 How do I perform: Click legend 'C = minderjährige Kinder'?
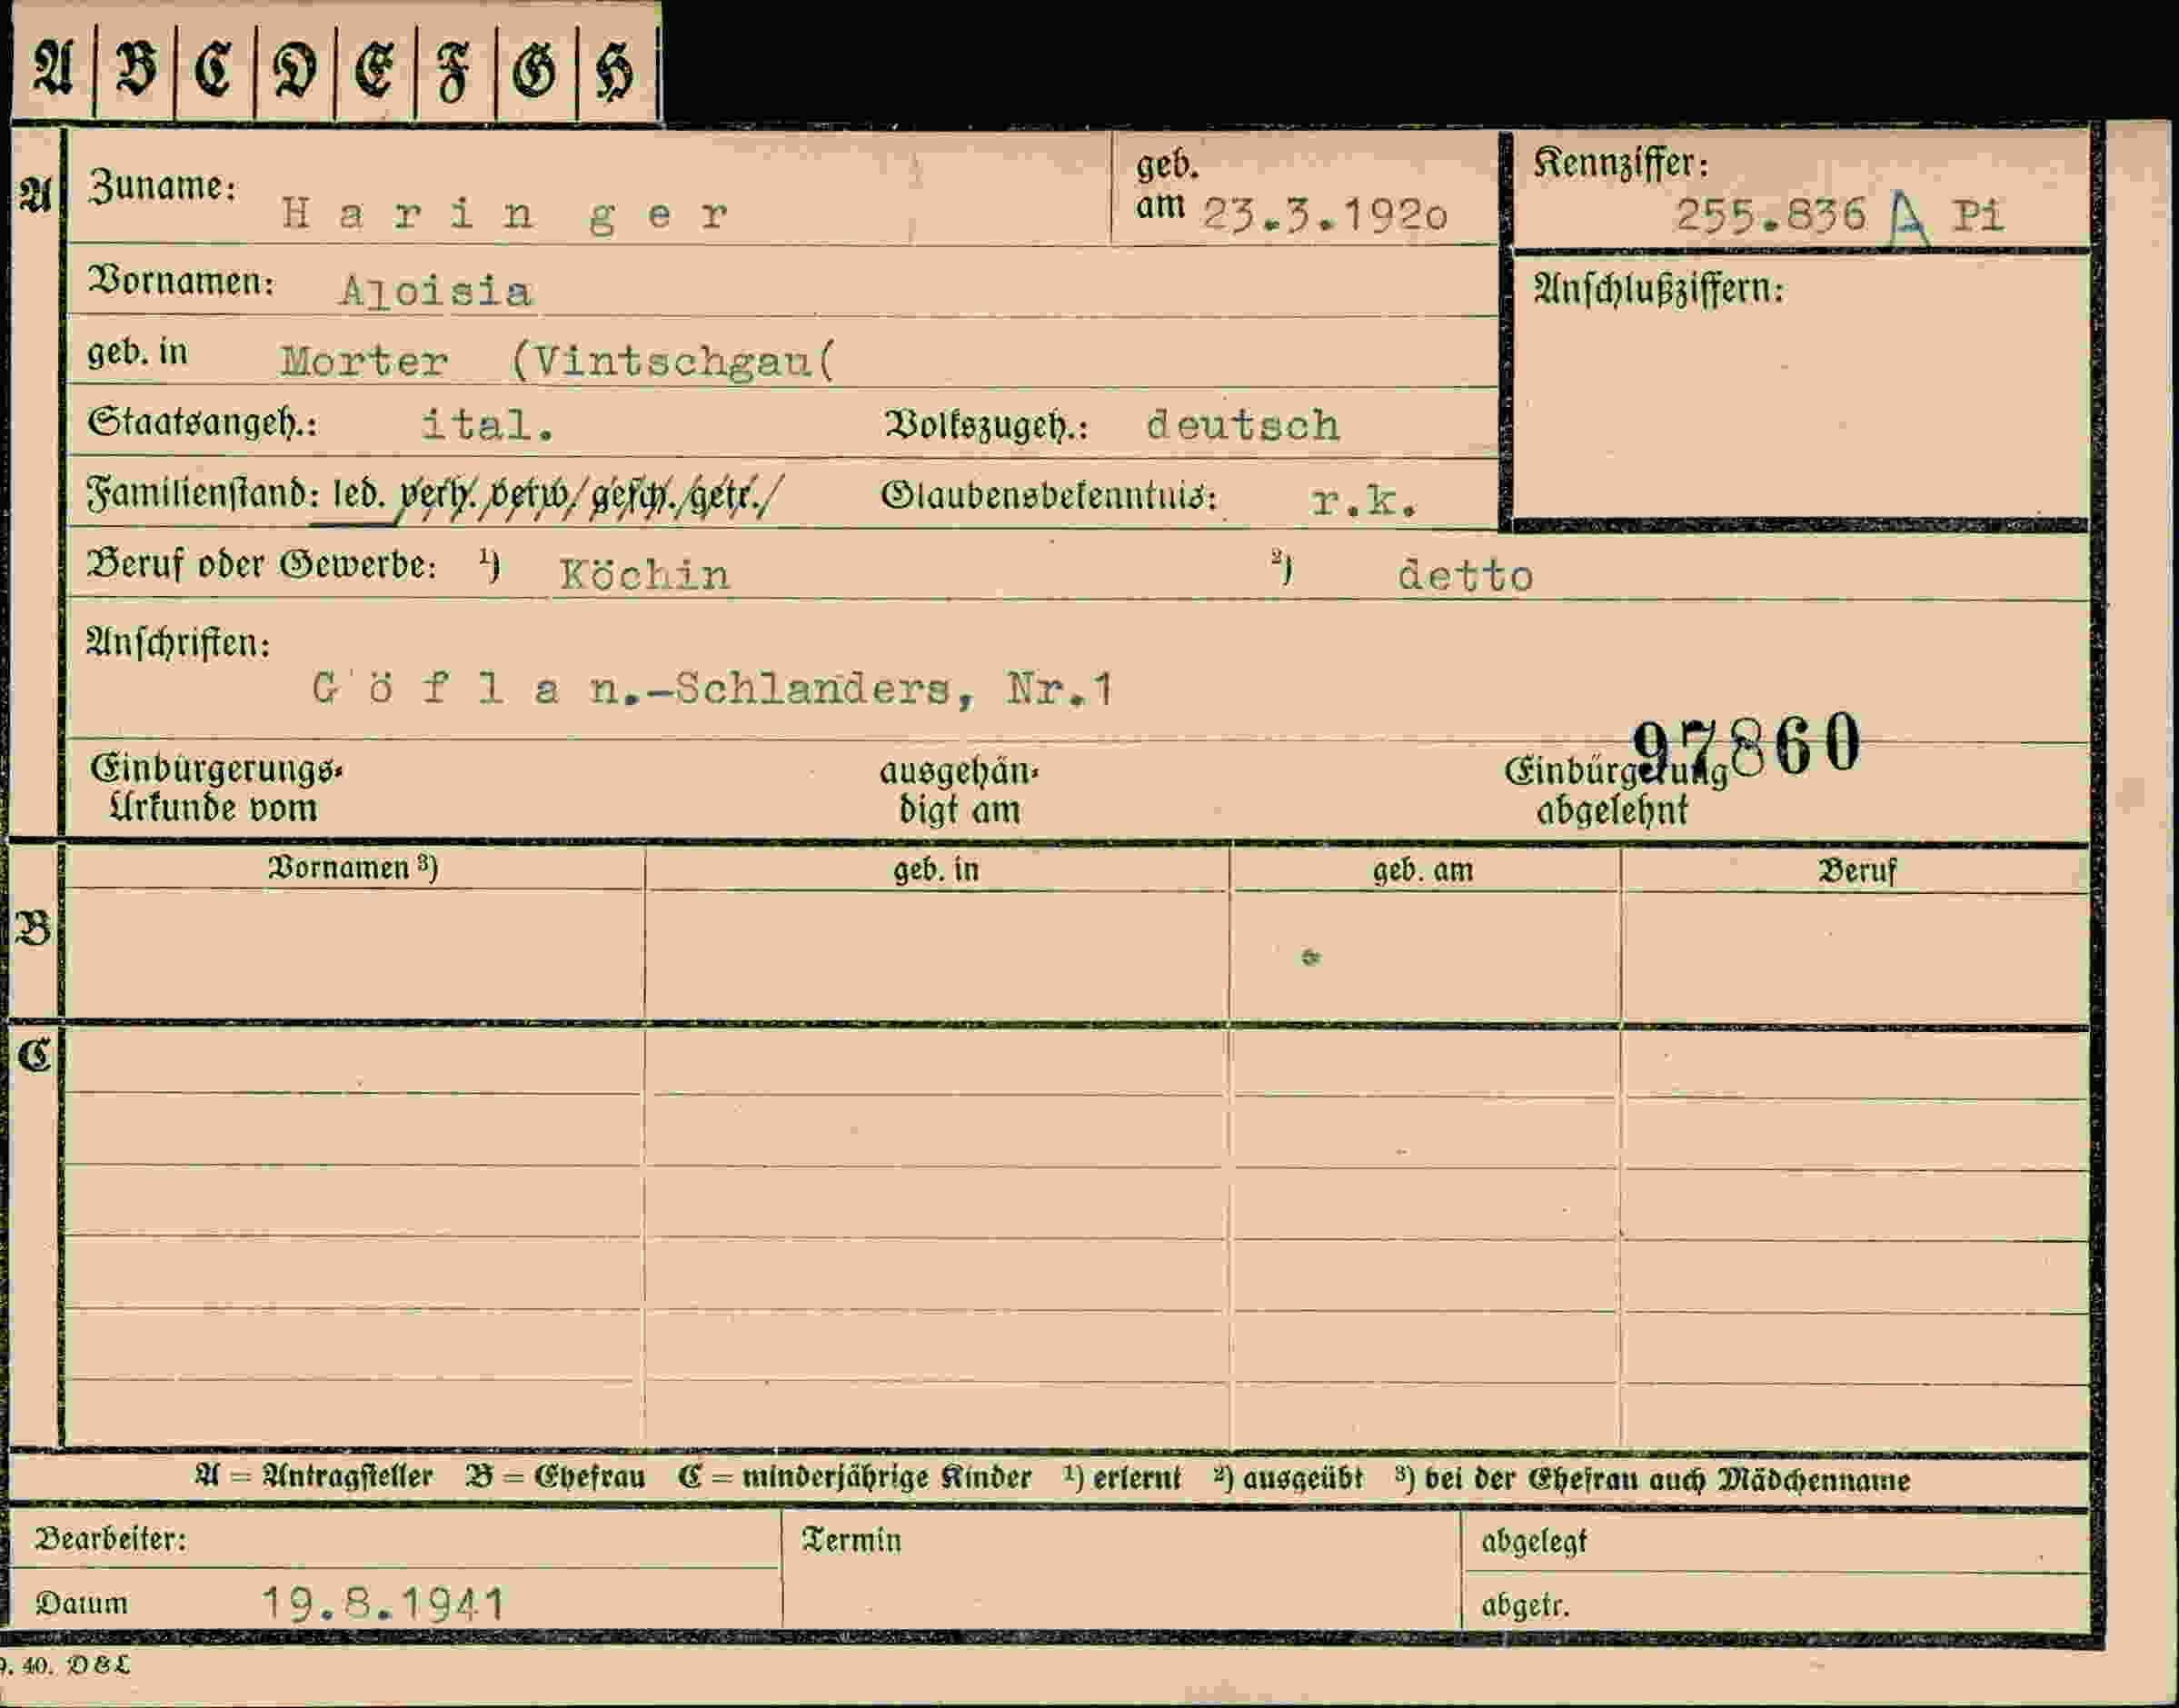pyautogui.click(x=854, y=1479)
